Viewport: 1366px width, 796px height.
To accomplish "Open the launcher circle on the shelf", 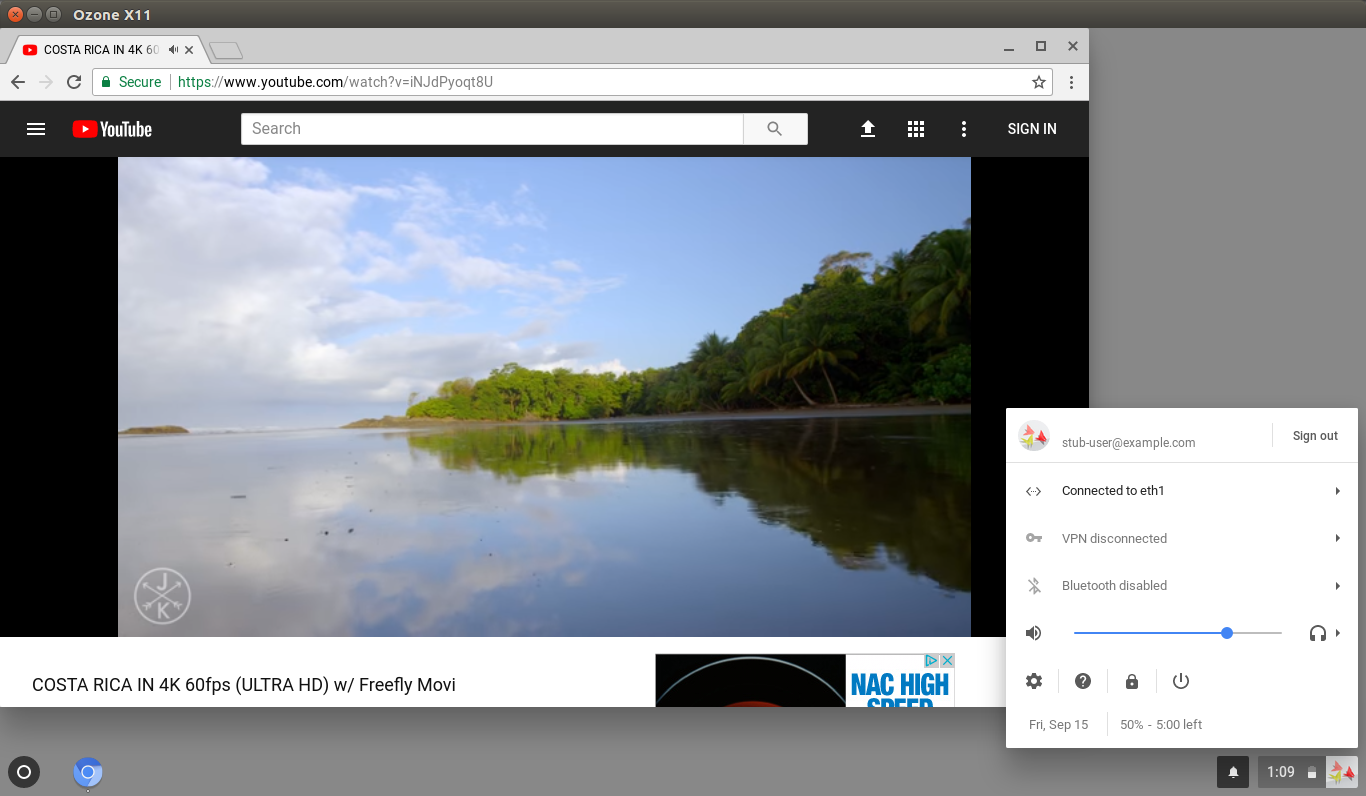I will click(x=24, y=772).
